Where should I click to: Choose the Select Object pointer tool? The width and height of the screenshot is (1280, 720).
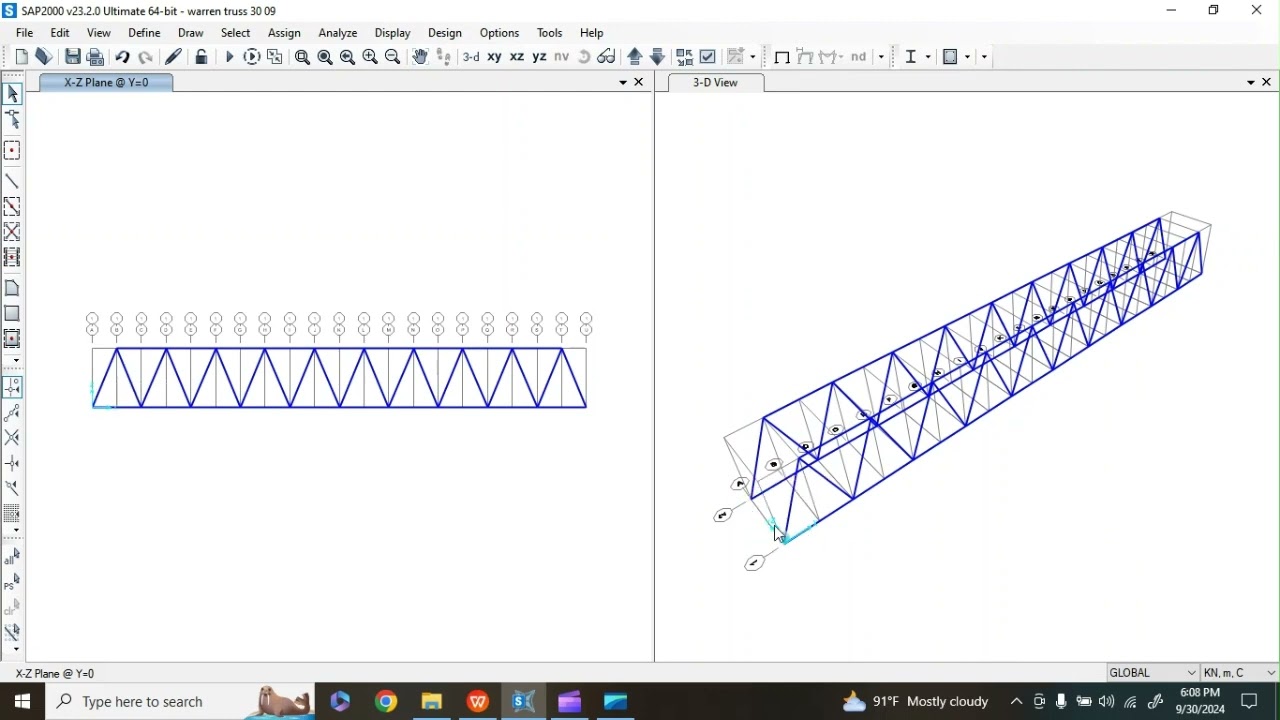[x=13, y=94]
